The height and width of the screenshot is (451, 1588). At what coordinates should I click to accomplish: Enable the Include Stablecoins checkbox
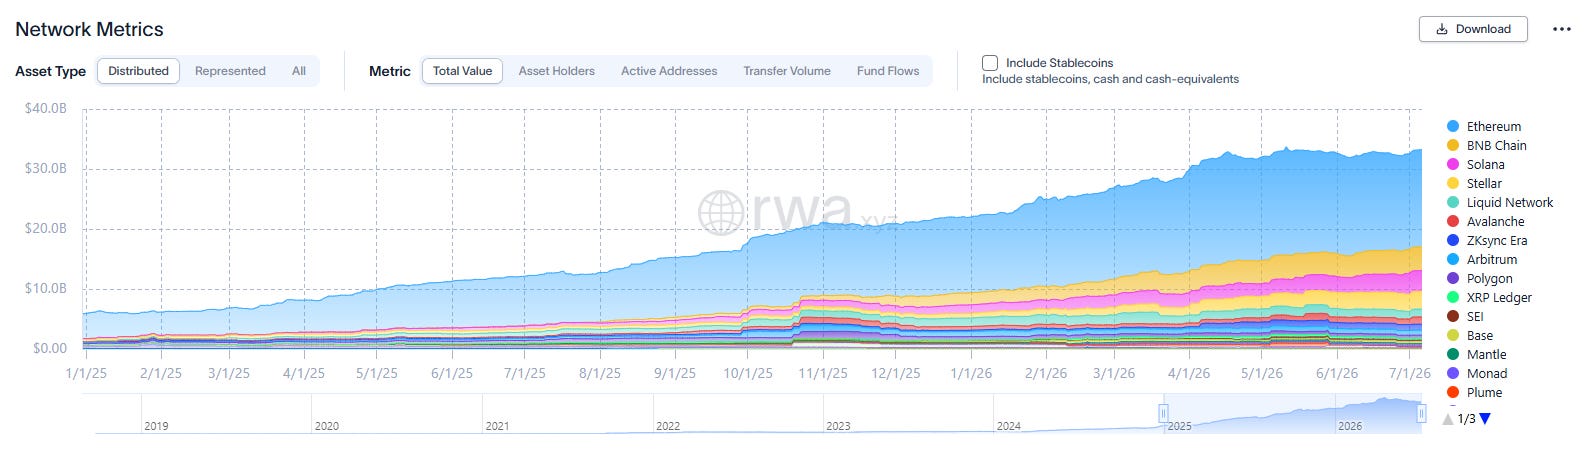click(x=990, y=63)
